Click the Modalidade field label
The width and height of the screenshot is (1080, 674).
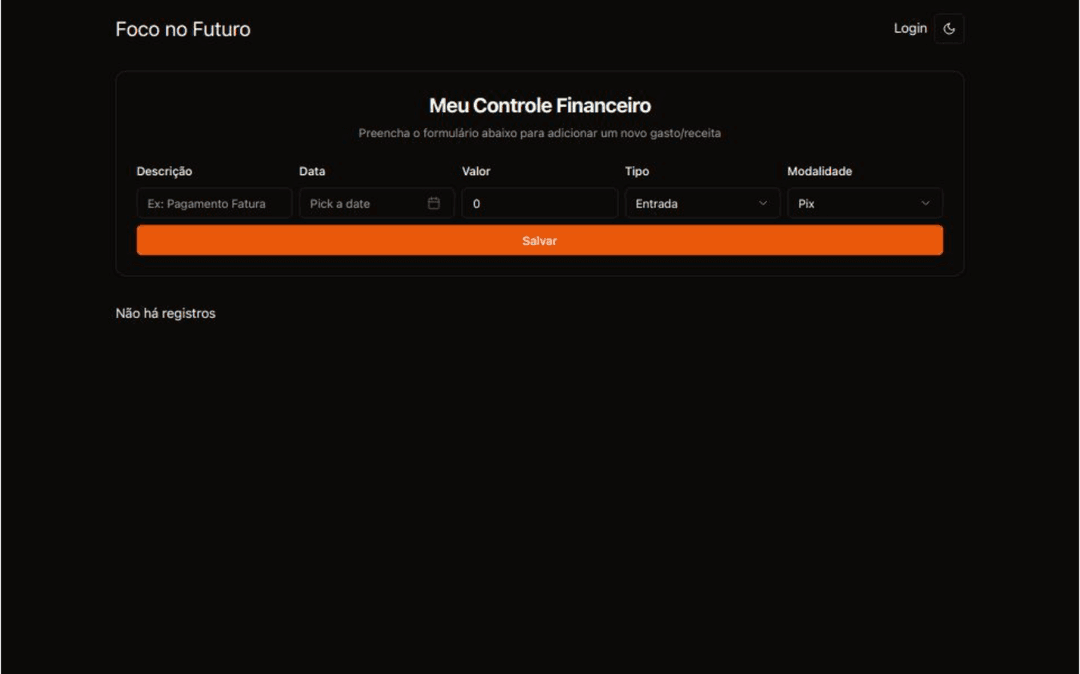pos(819,171)
